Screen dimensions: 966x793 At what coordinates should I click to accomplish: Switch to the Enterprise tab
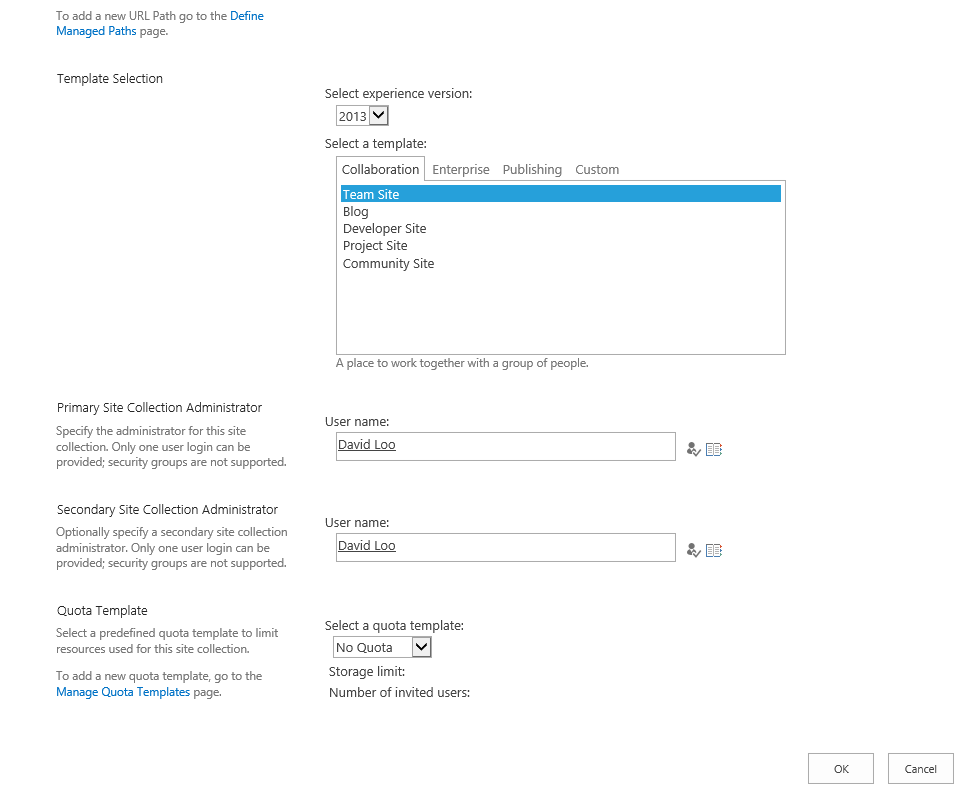(x=461, y=169)
